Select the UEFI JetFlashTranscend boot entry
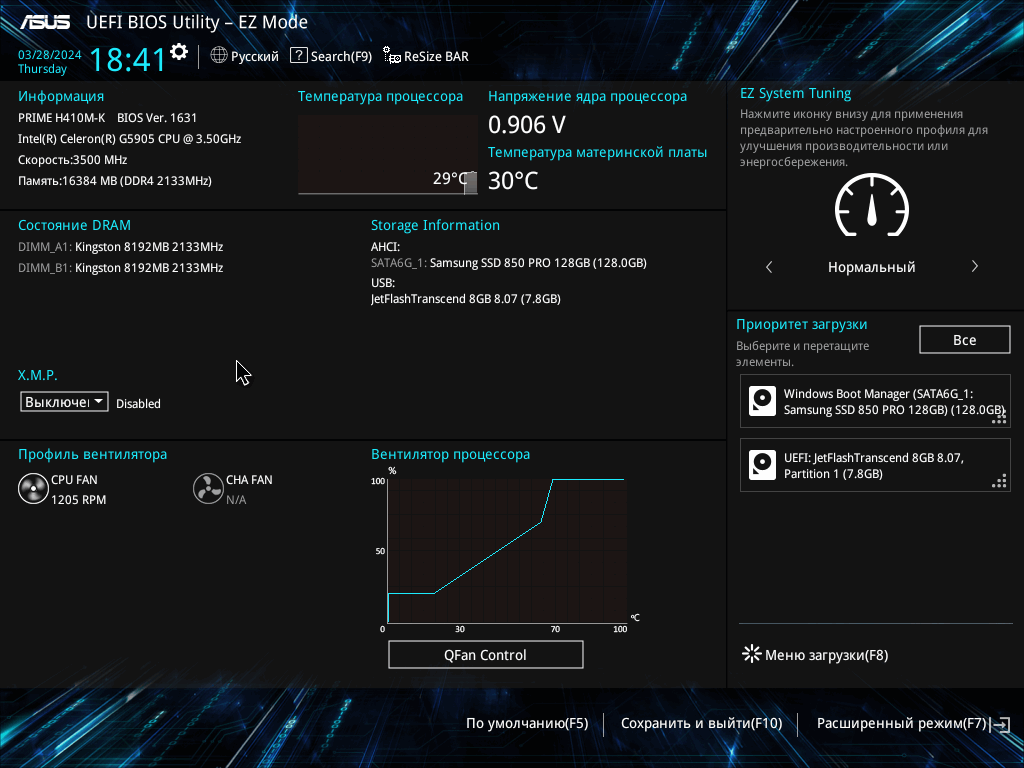Image resolution: width=1024 pixels, height=768 pixels. [875, 465]
